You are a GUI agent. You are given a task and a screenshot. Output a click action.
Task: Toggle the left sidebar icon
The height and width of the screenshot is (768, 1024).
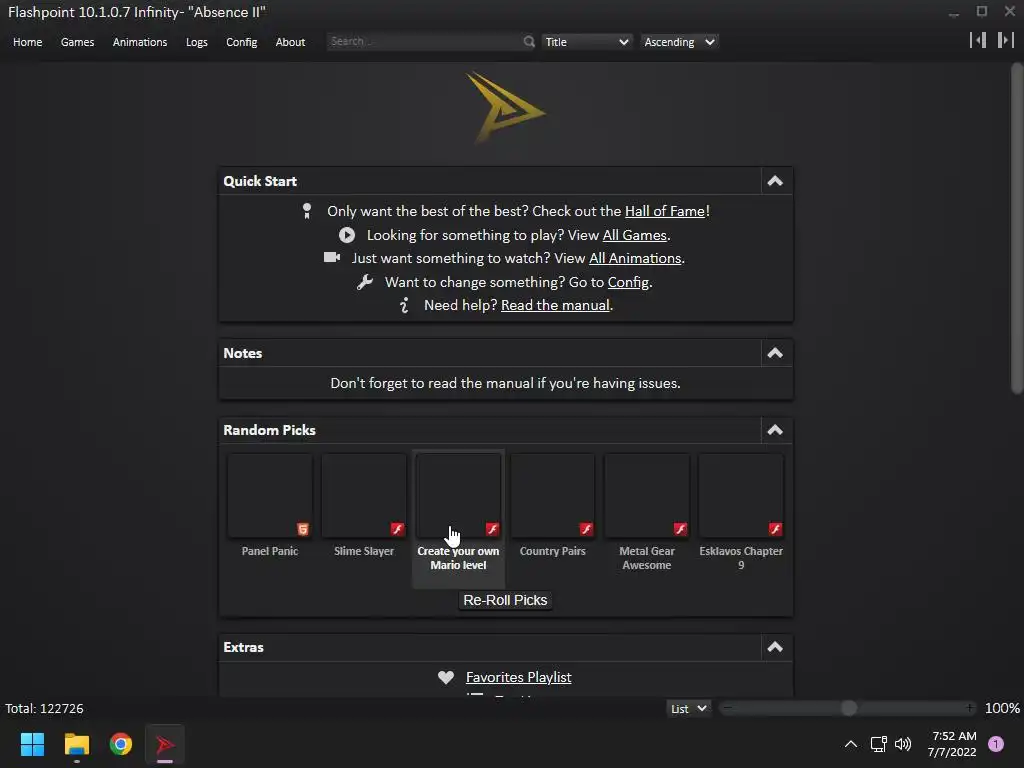click(978, 40)
